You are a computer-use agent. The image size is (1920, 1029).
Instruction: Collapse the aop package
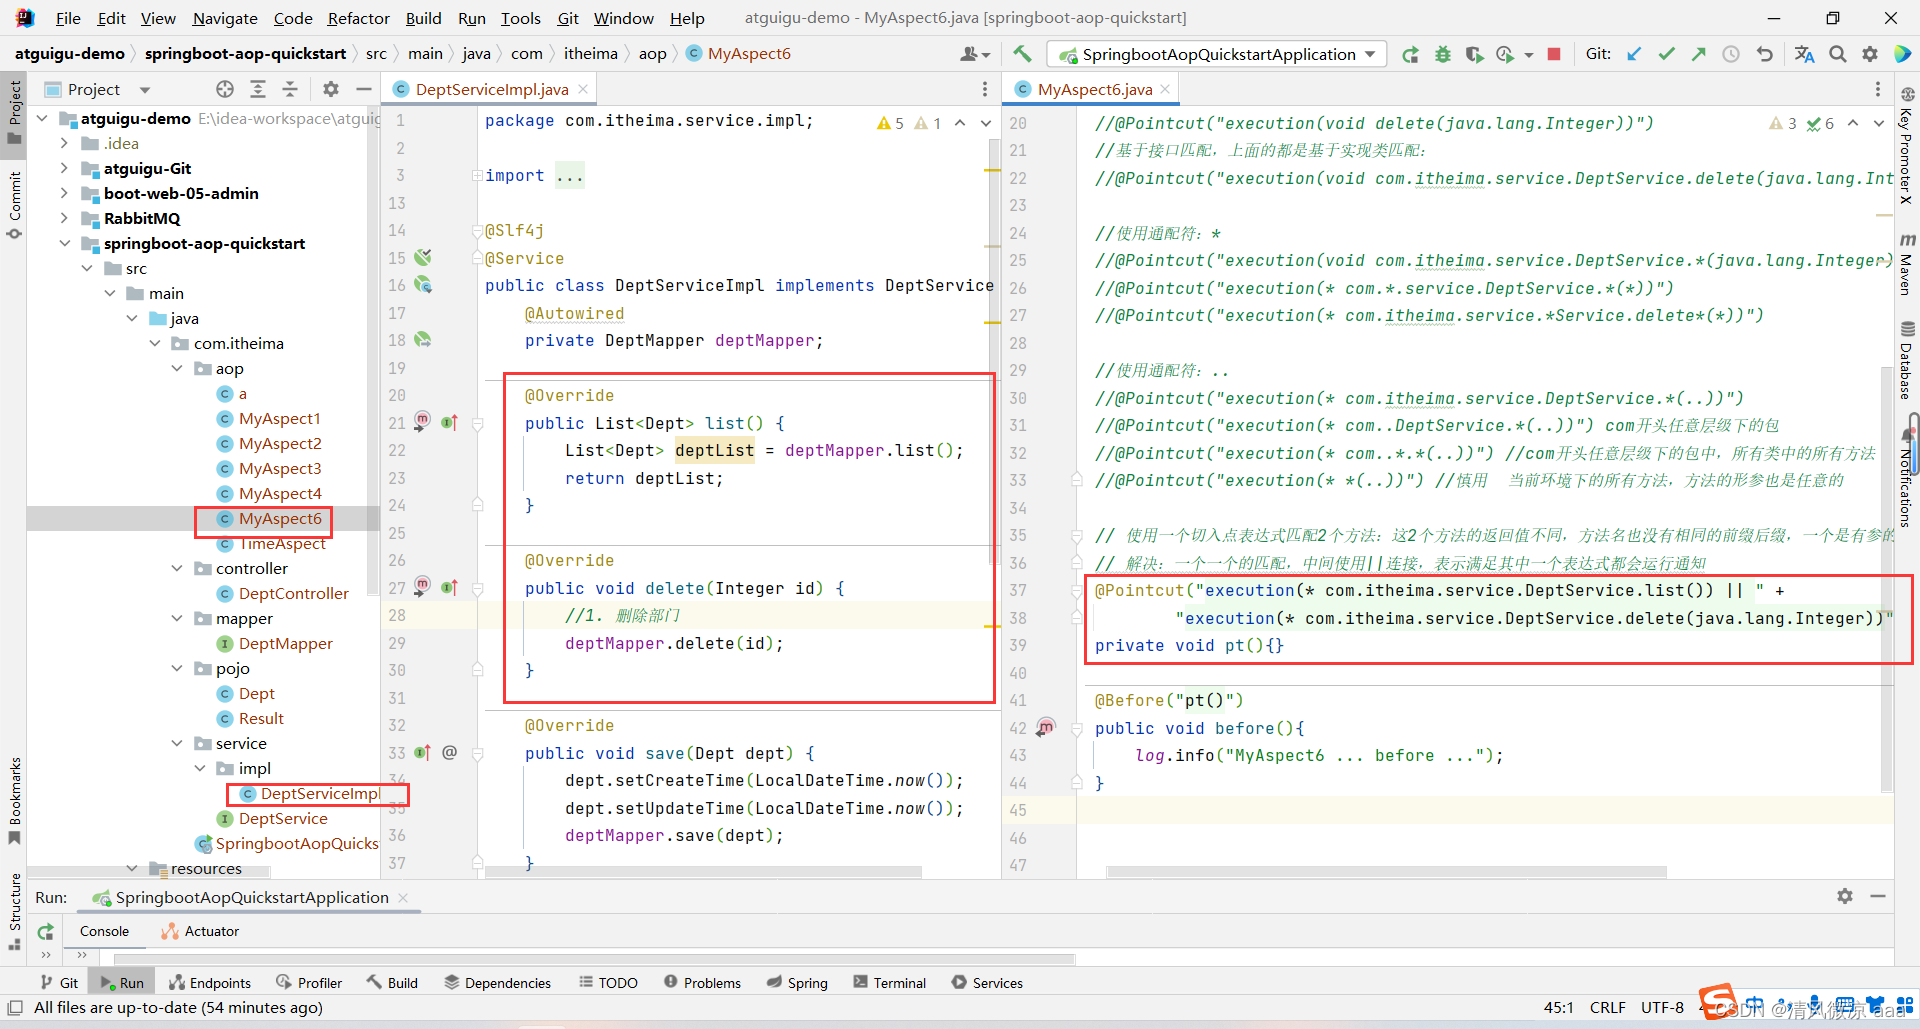[x=177, y=368]
